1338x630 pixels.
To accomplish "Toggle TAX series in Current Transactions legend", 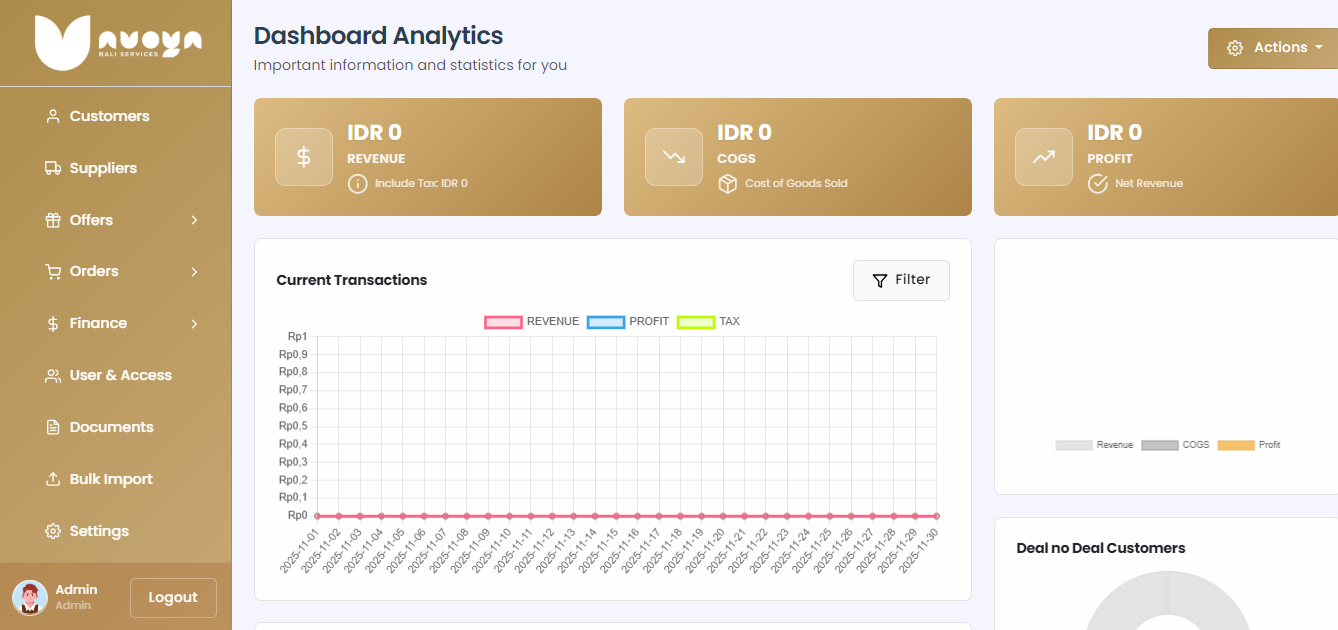I will point(709,322).
